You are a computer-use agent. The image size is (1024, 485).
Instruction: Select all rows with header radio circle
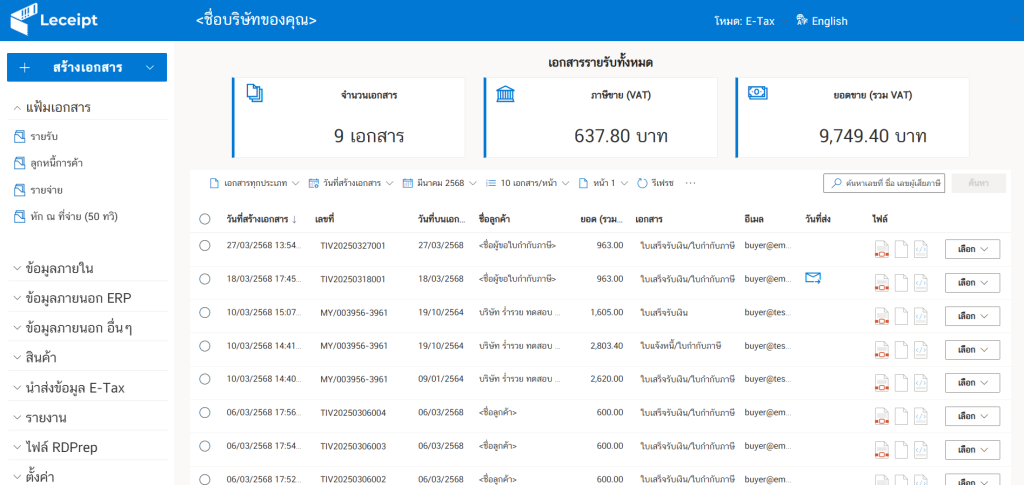pyautogui.click(x=204, y=219)
